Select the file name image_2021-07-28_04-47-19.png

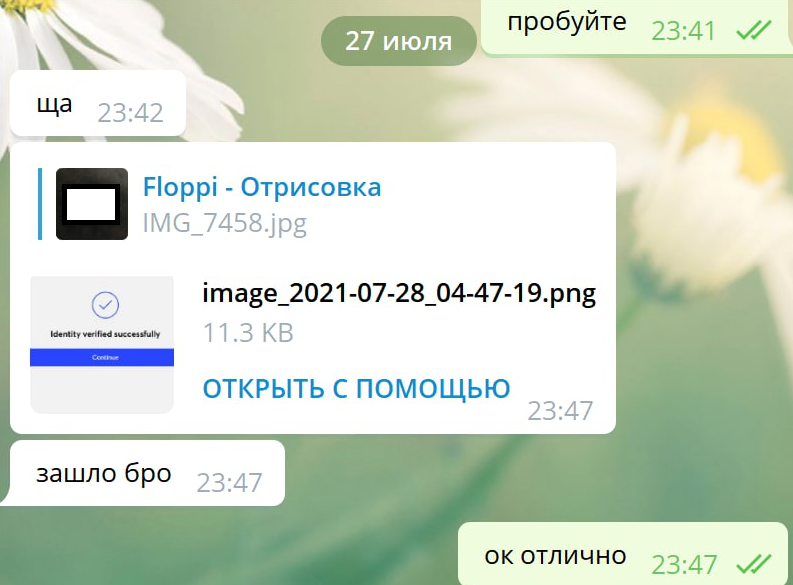tap(399, 293)
